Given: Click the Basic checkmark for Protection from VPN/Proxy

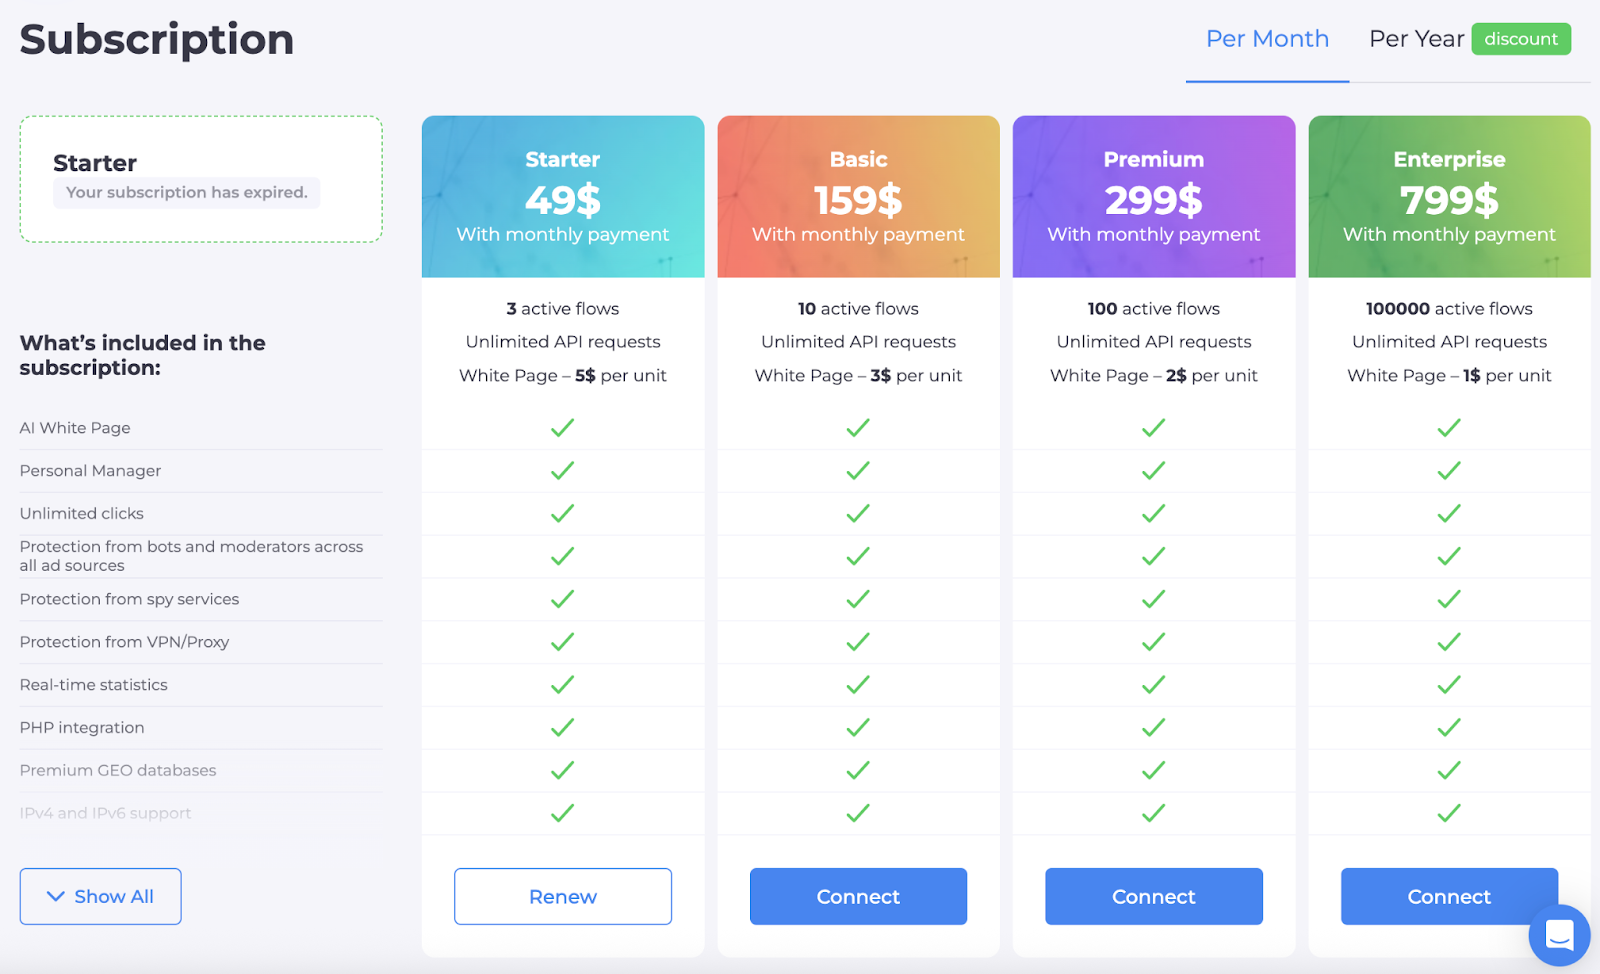Looking at the screenshot, I should click(858, 642).
